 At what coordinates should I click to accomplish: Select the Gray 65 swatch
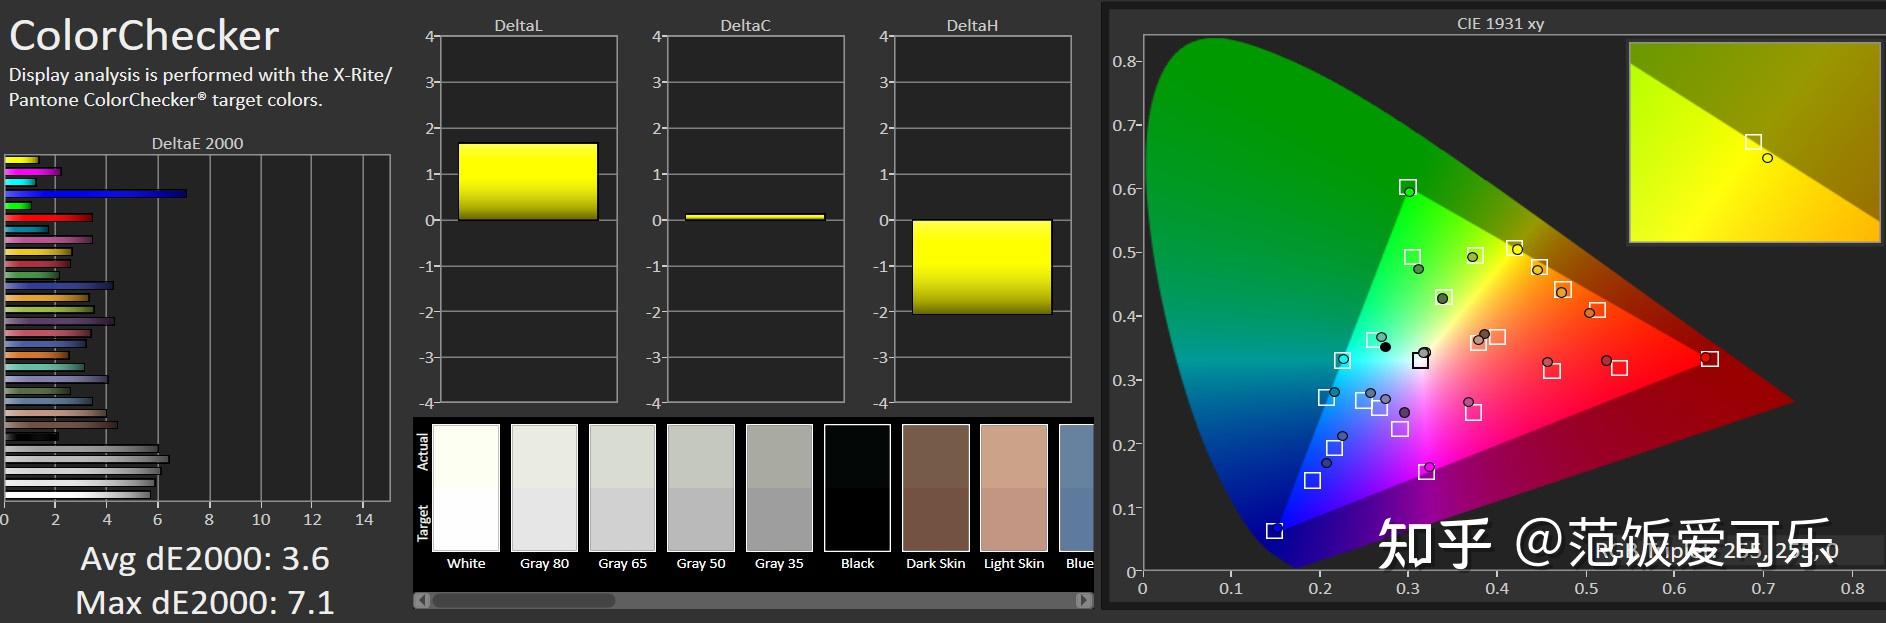point(622,488)
